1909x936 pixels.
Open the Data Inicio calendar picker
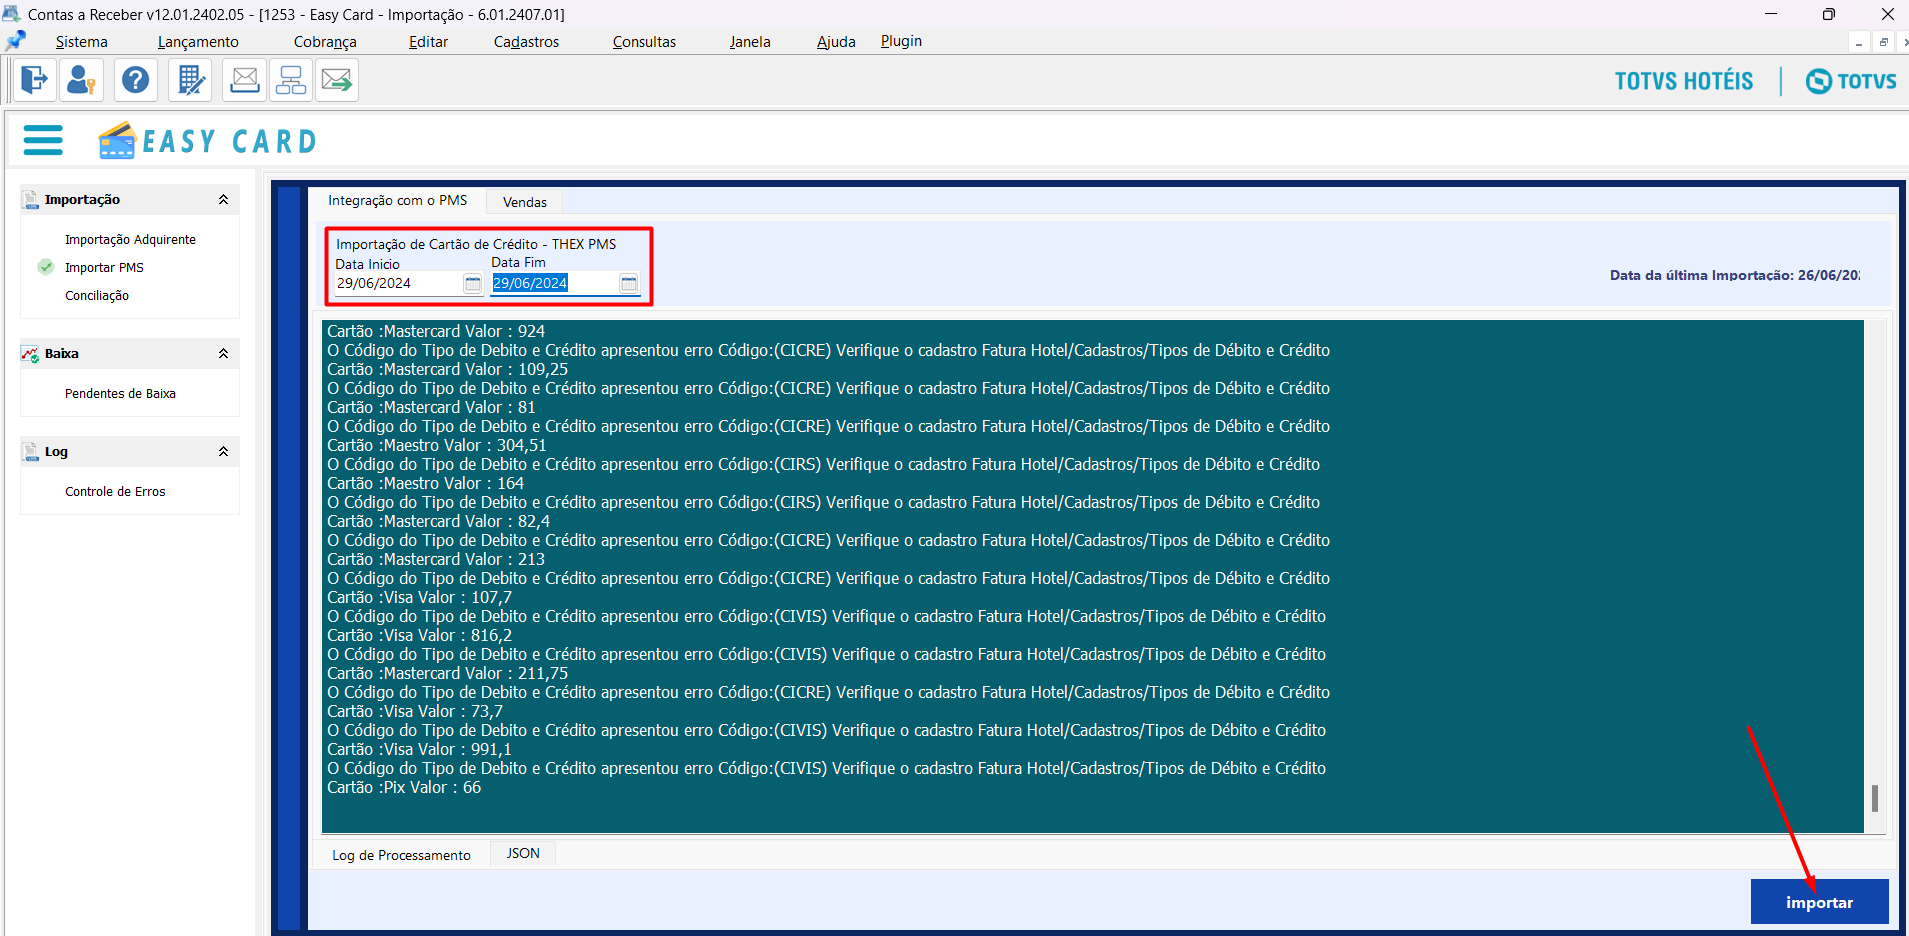pyautogui.click(x=473, y=284)
